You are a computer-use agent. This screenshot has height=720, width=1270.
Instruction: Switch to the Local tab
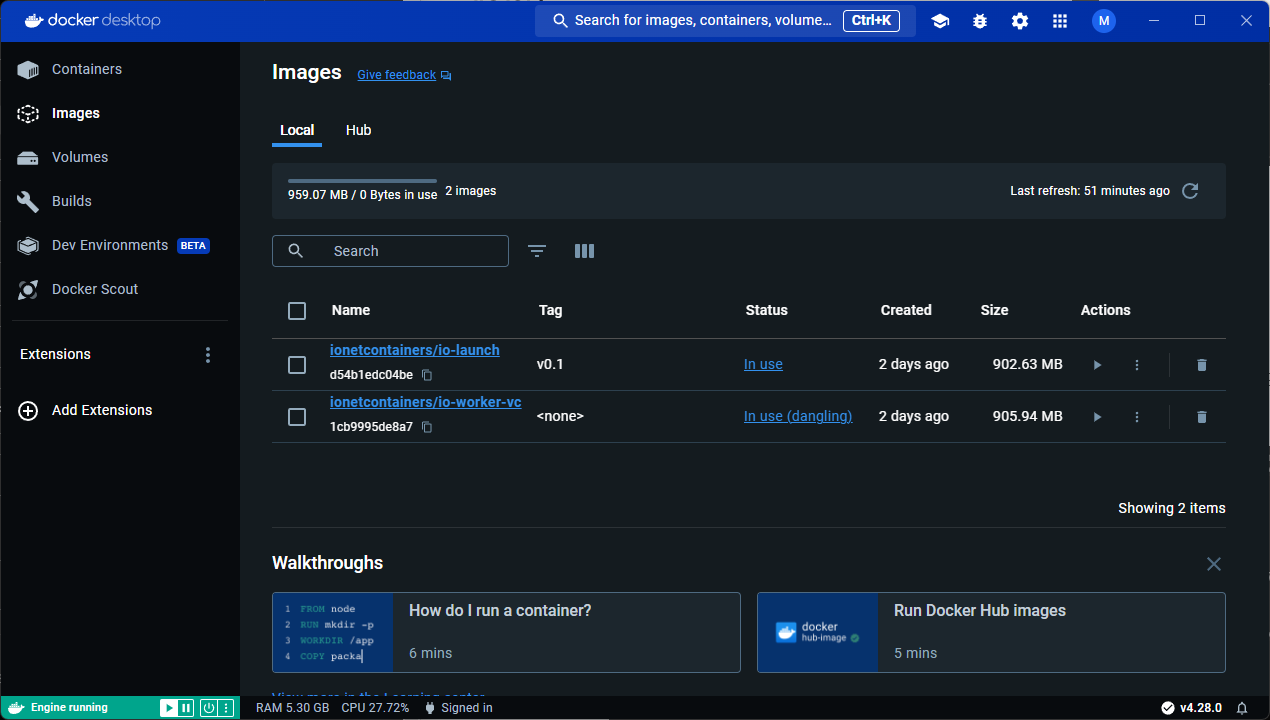click(297, 130)
